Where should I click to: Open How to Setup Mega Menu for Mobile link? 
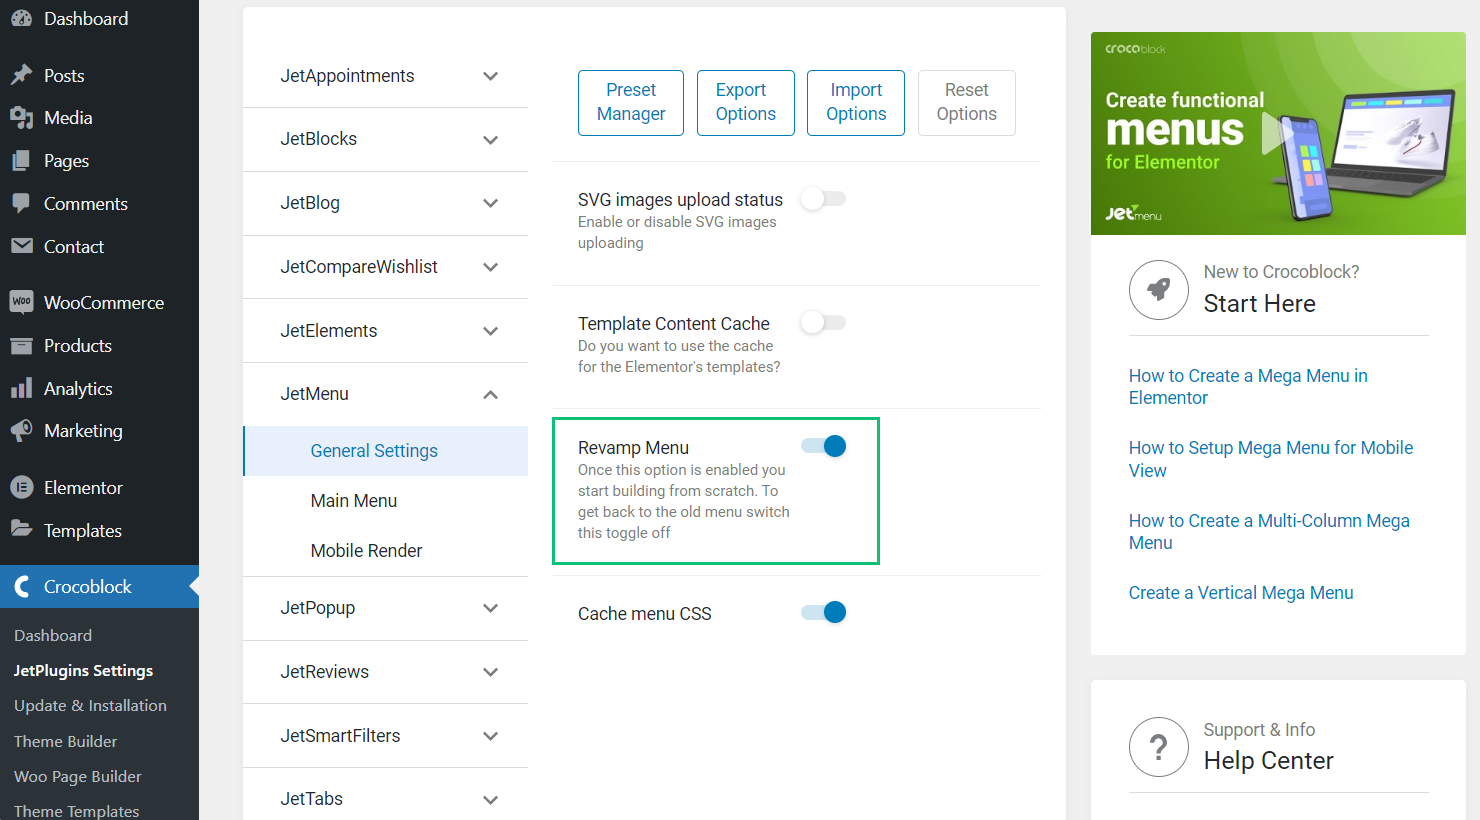tap(1271, 459)
